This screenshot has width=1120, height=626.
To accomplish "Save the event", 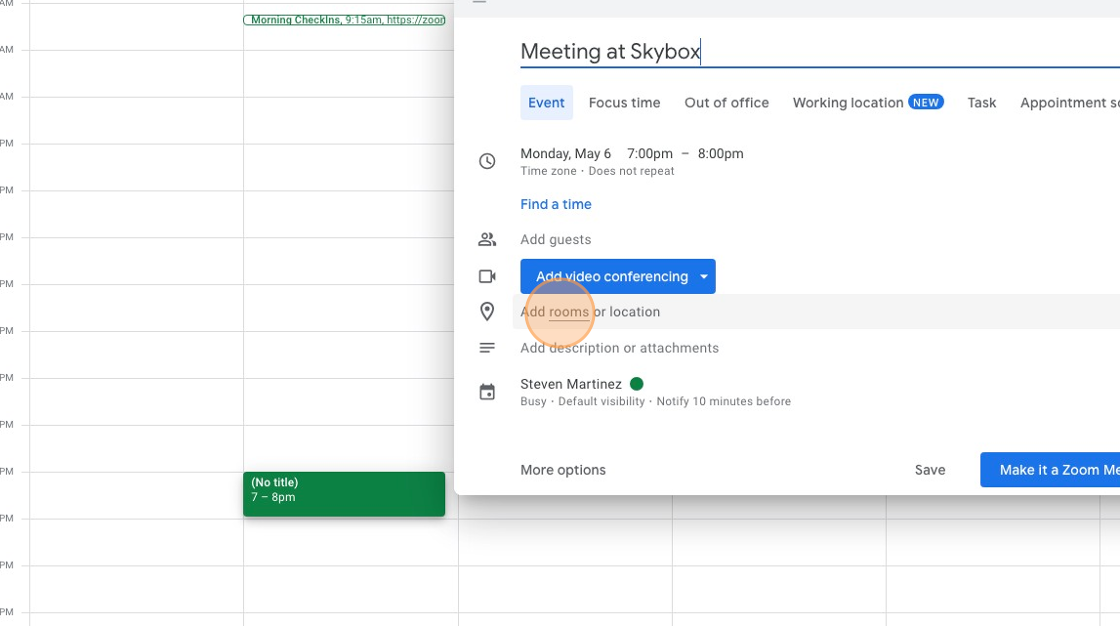I will click(x=930, y=470).
